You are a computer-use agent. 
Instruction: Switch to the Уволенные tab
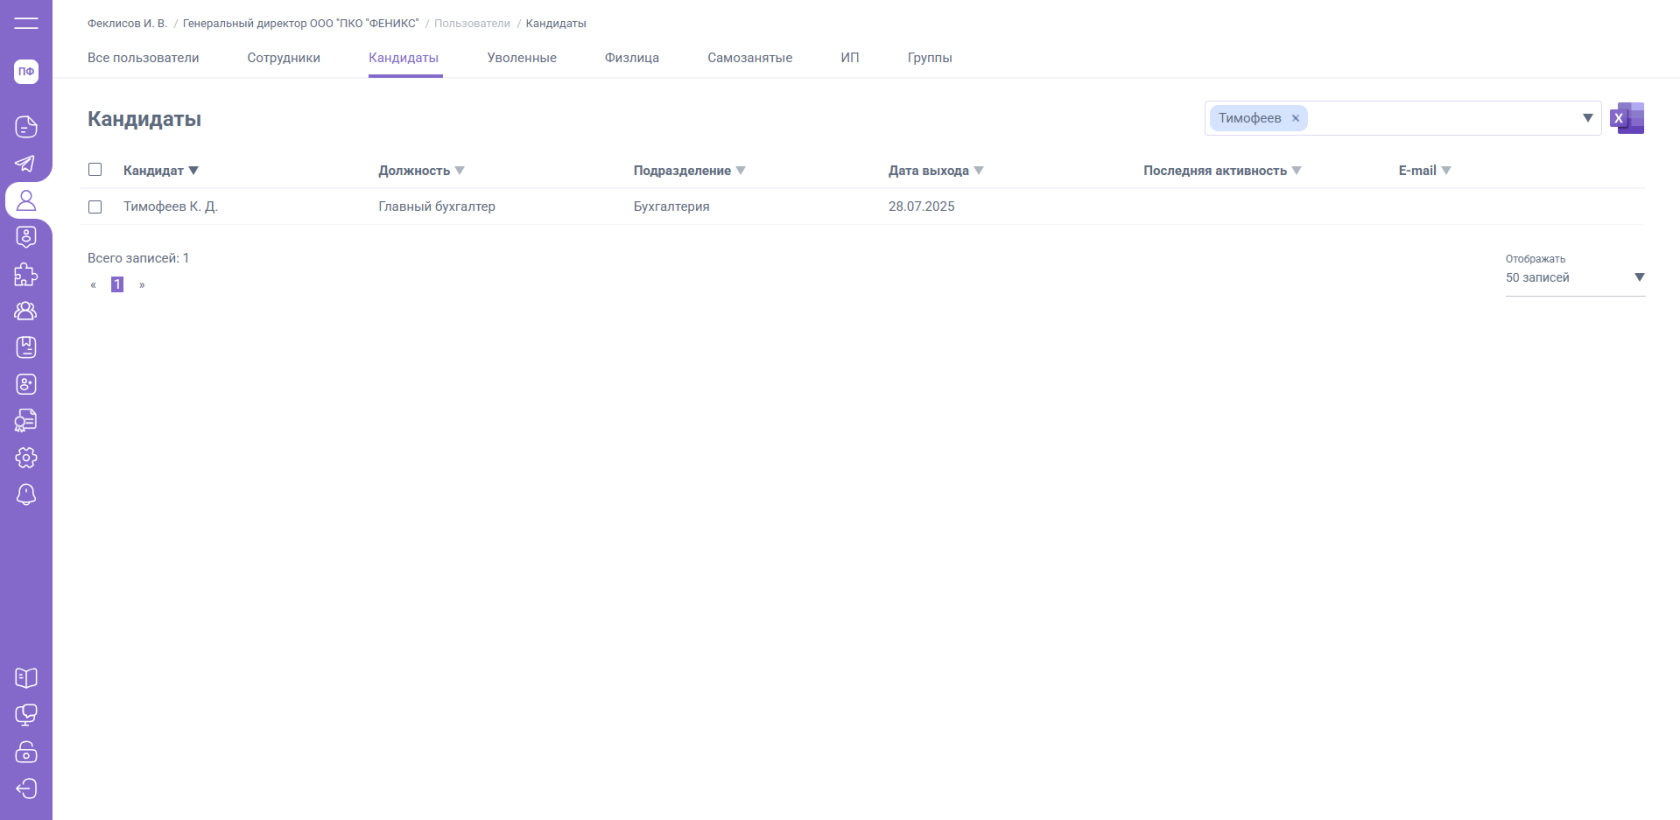(x=521, y=58)
